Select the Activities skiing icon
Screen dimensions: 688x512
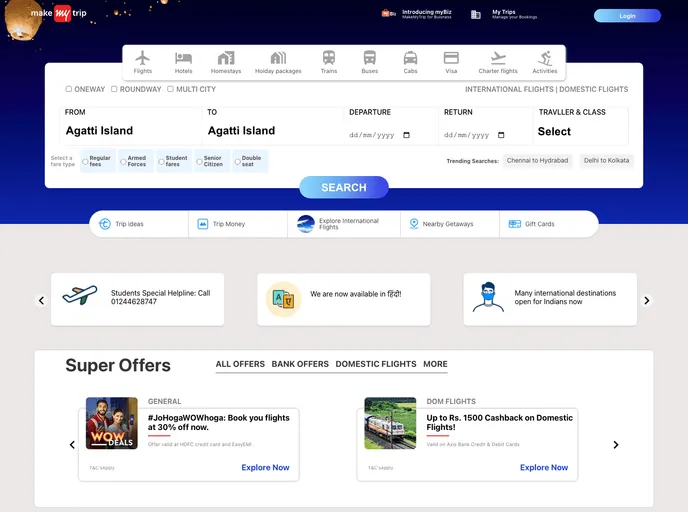[x=545, y=58]
